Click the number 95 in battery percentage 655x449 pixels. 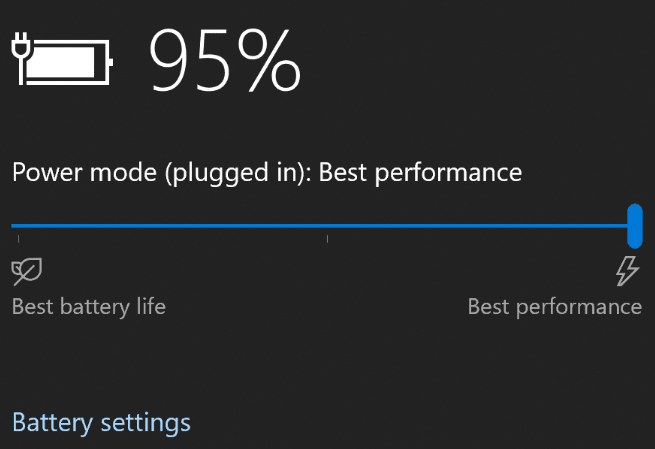[x=190, y=60]
